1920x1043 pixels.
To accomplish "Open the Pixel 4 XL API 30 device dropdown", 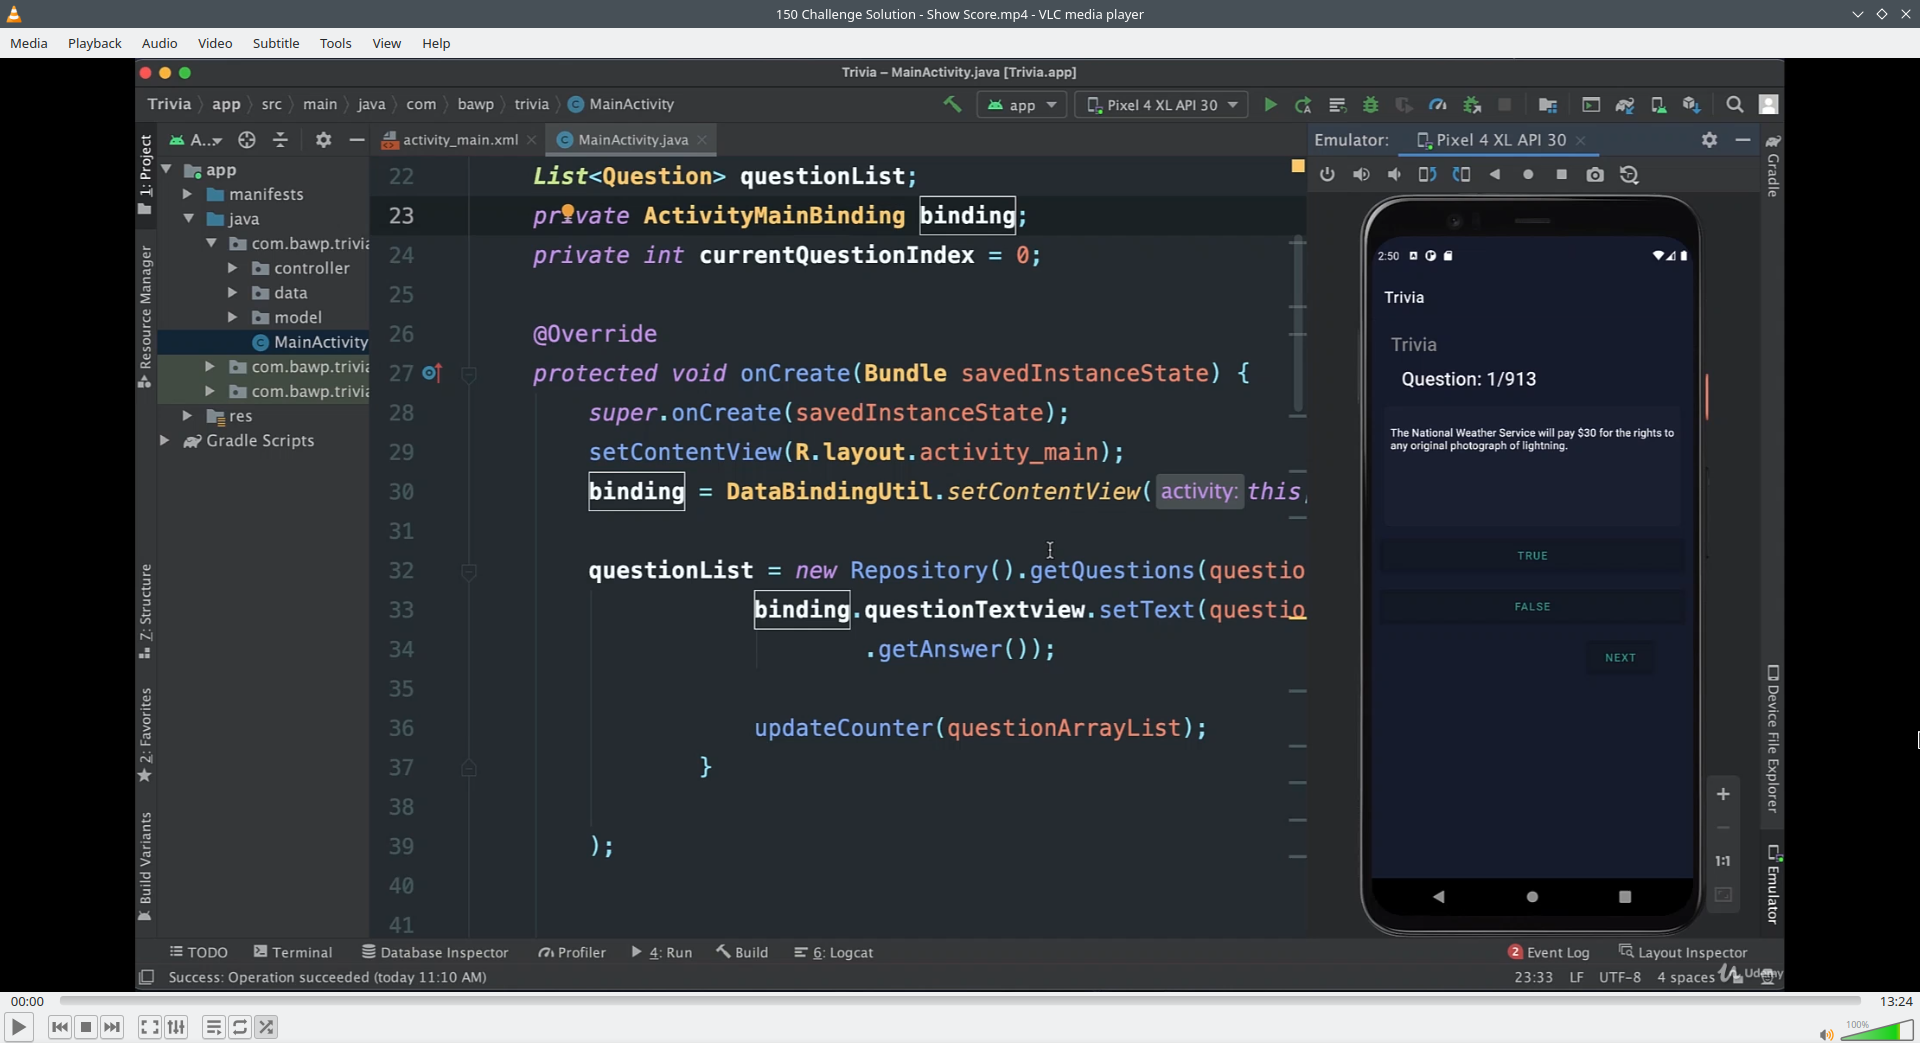I will 1161,105.
